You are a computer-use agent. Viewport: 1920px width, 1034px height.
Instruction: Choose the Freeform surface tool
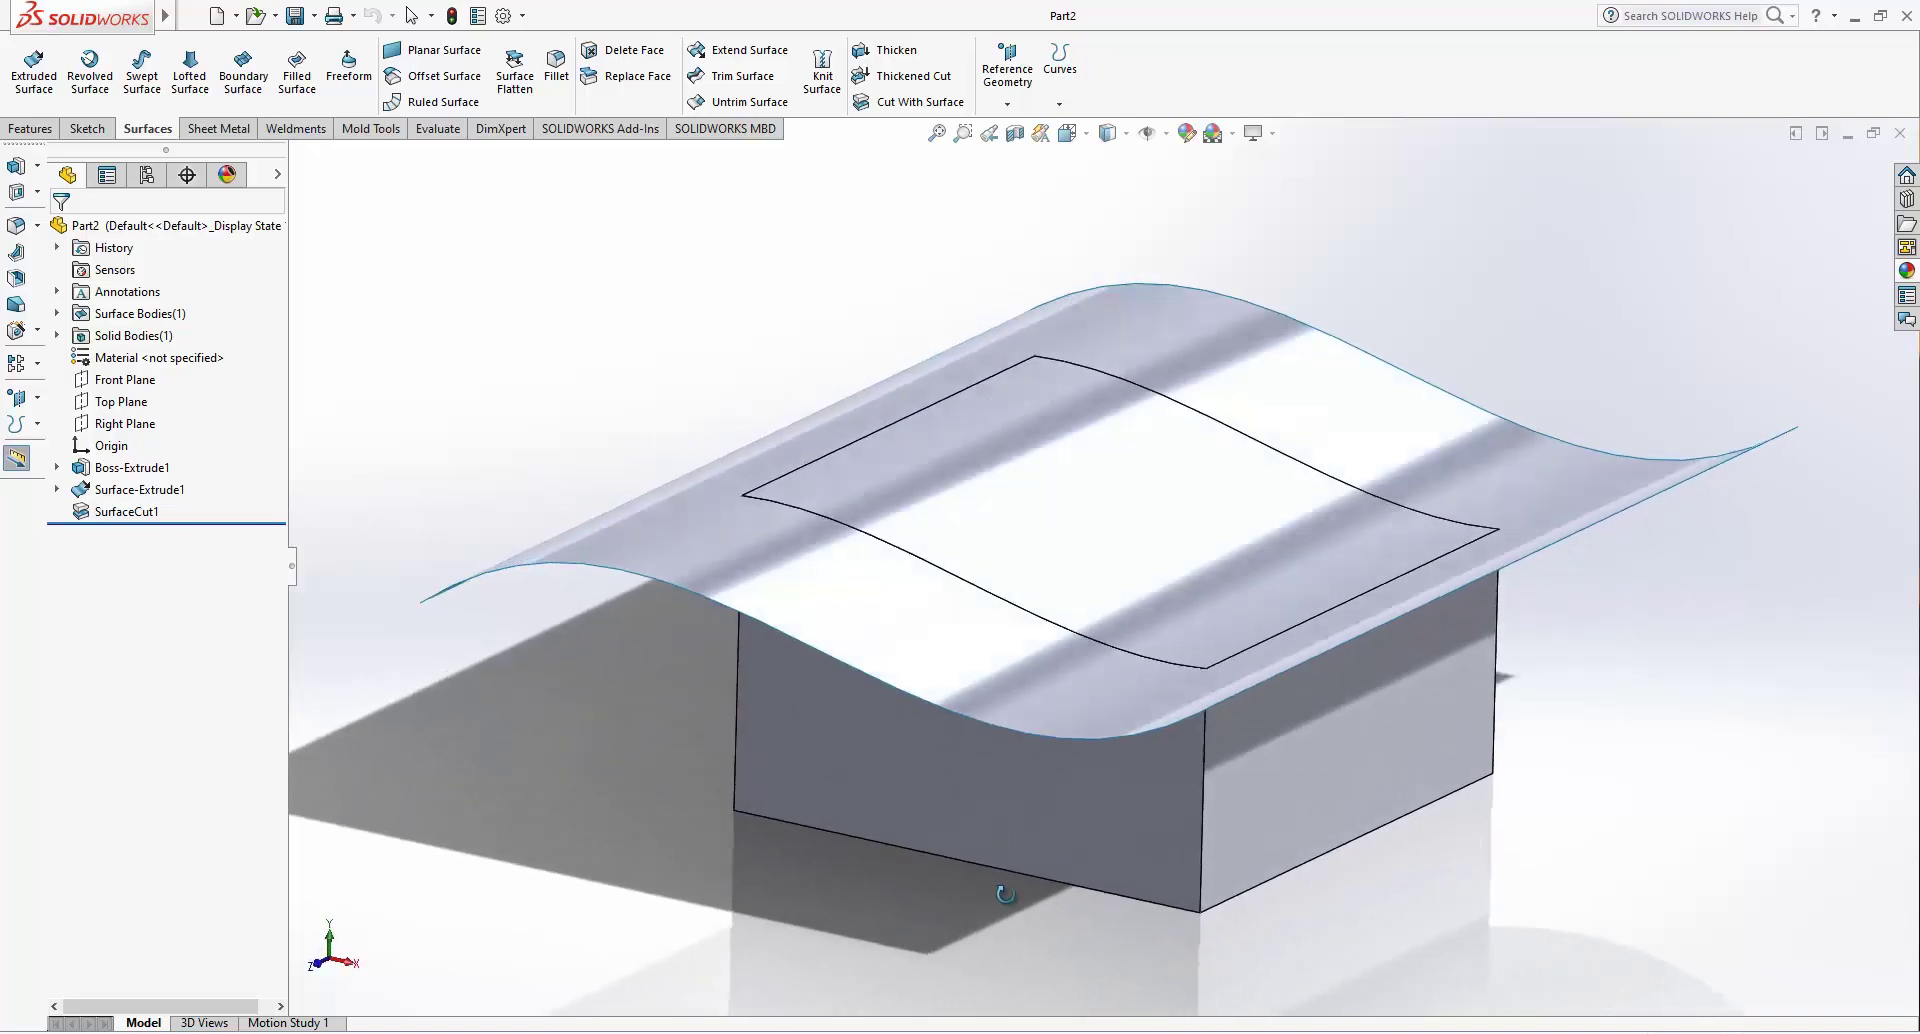348,66
